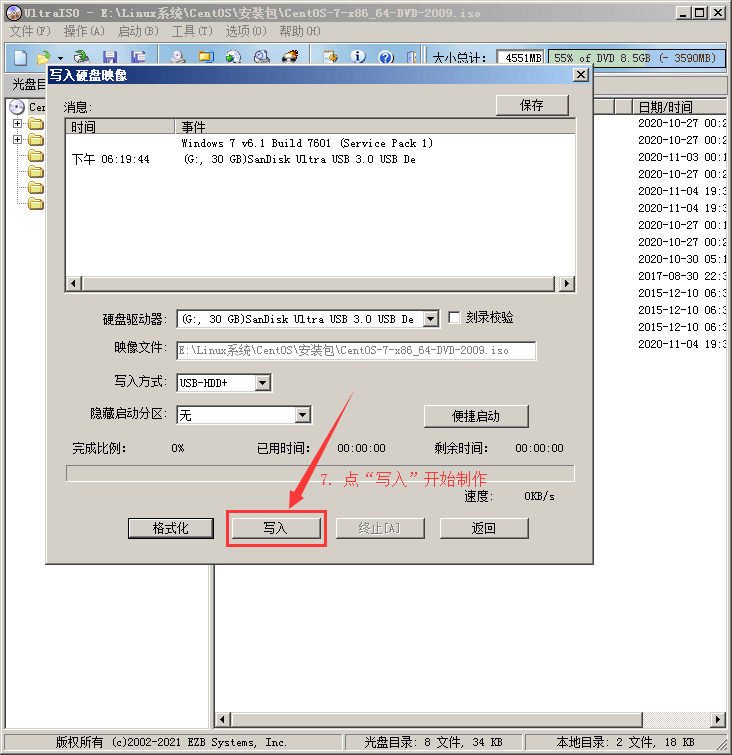Viewport: 732px width, 755px height.
Task: Click the Burn CD image toolbar icon
Action: point(291,58)
